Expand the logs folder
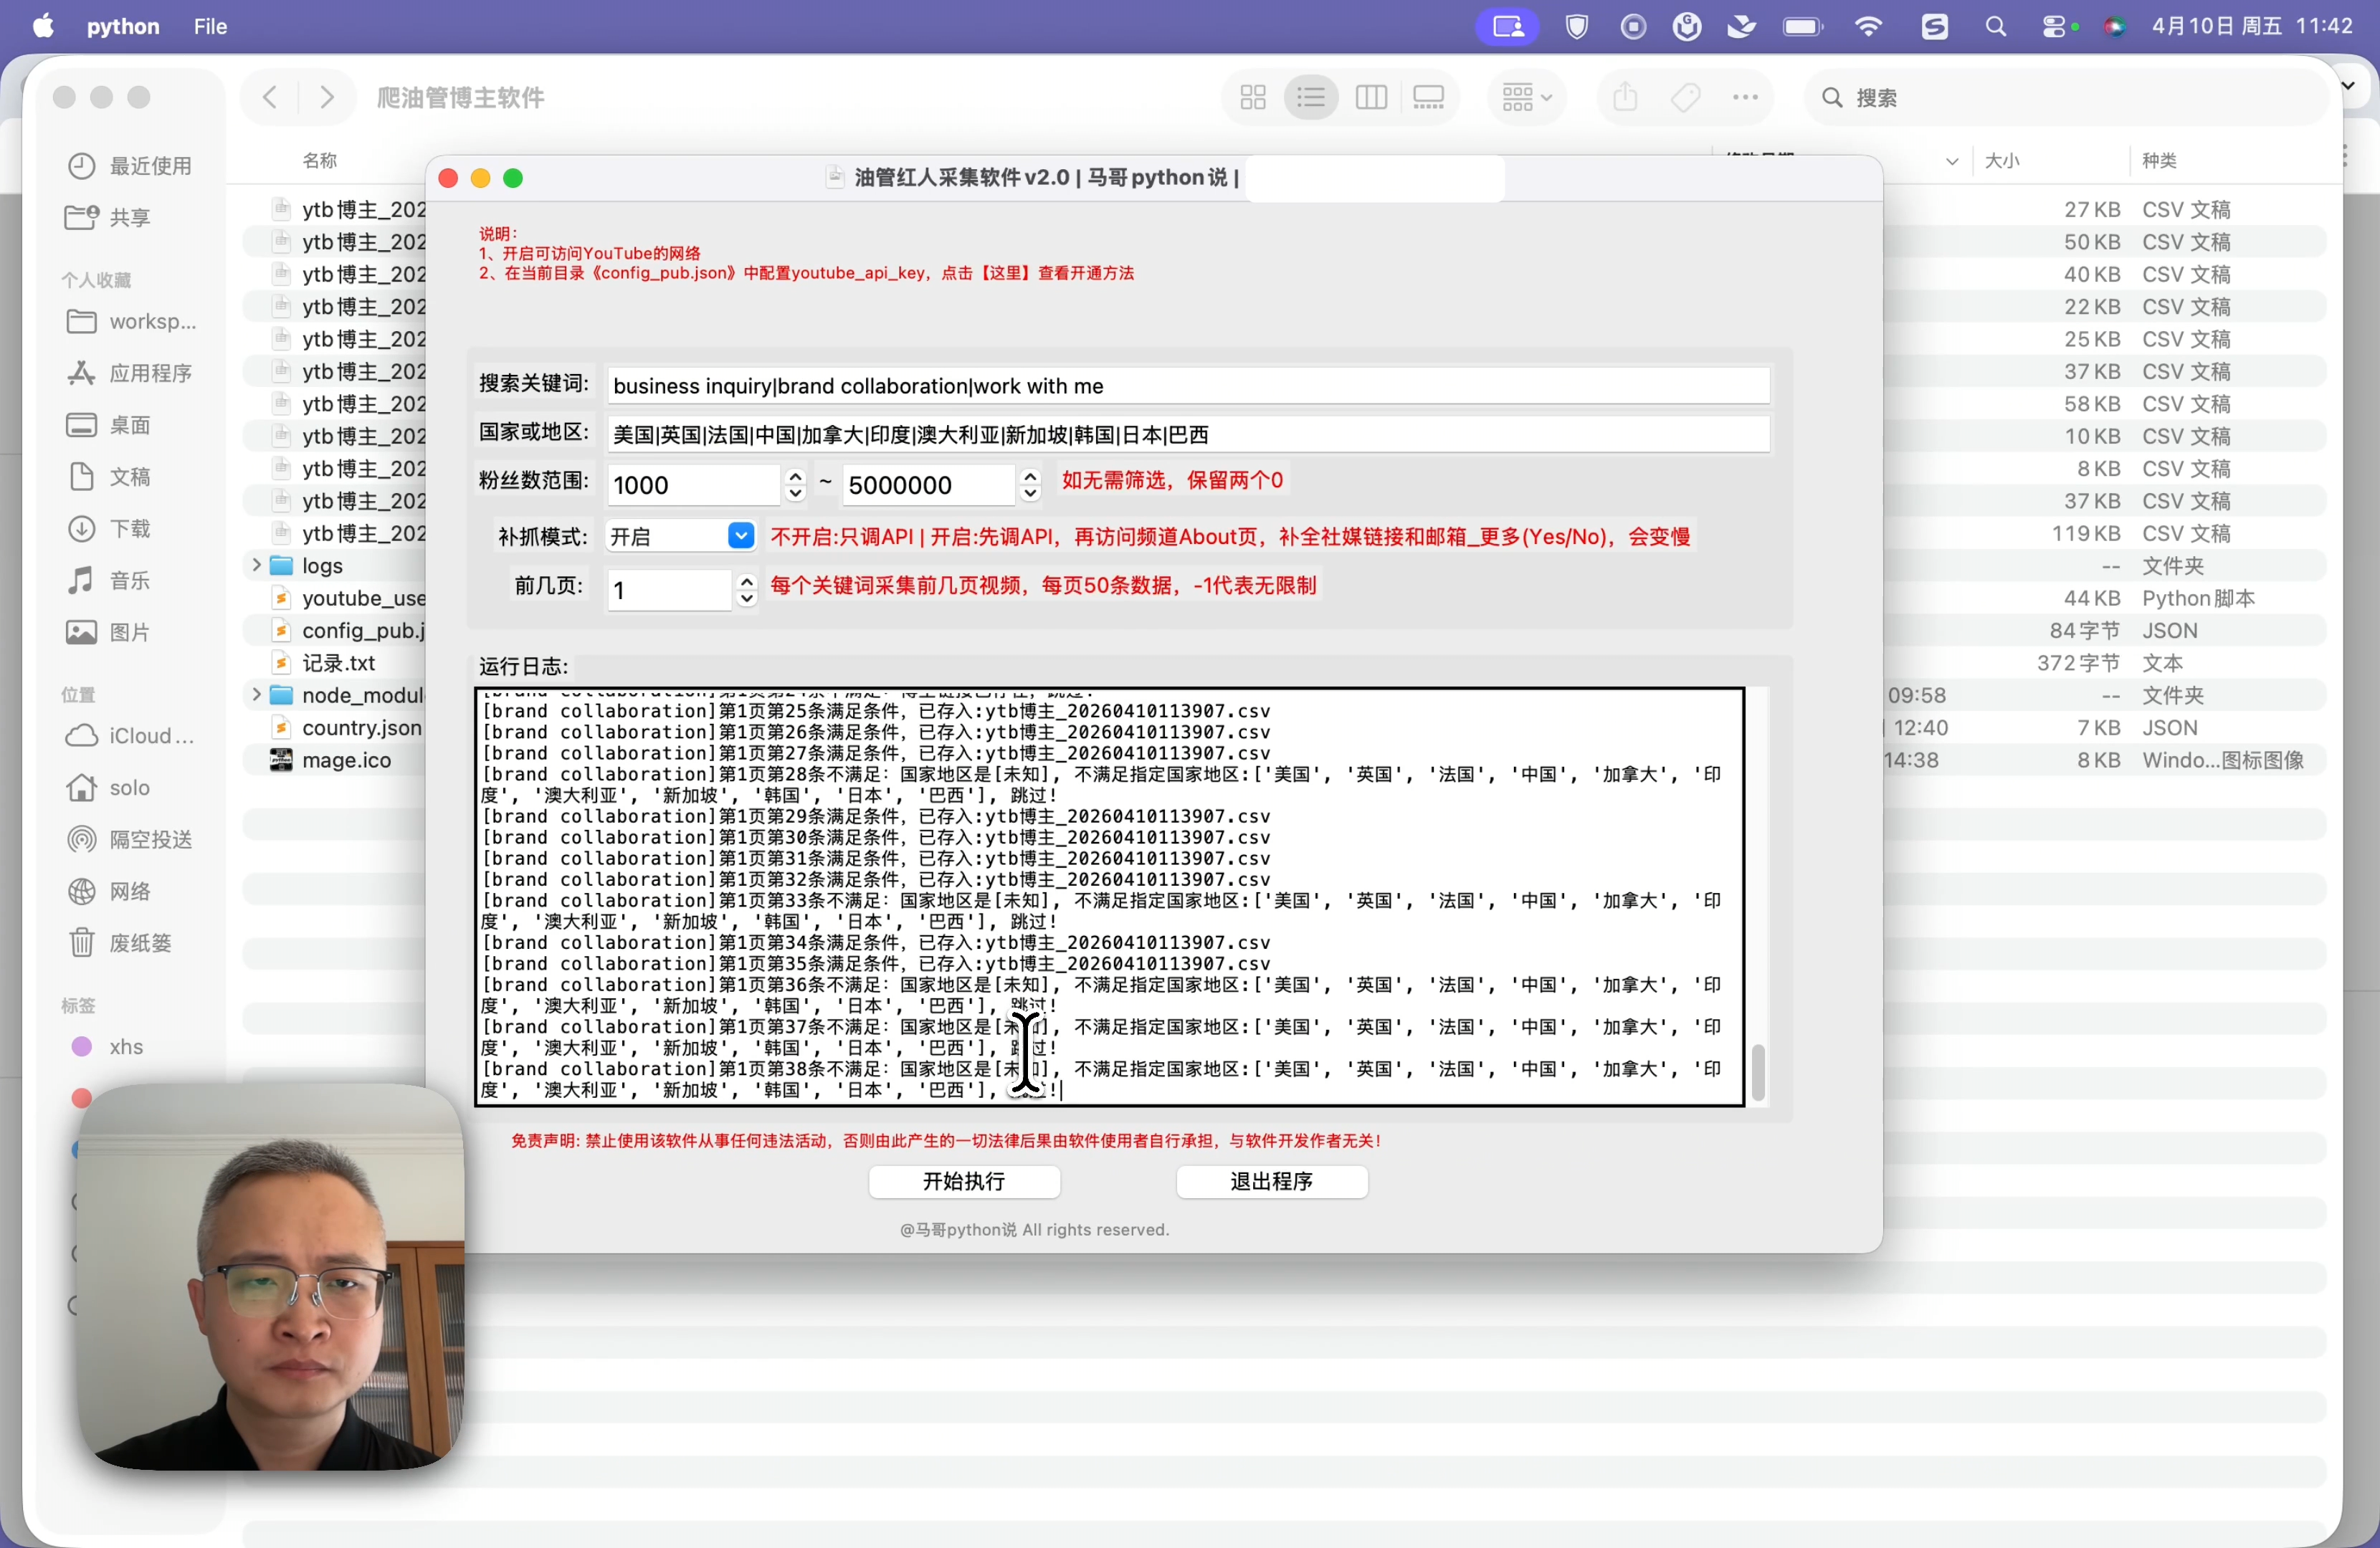 tap(256, 566)
